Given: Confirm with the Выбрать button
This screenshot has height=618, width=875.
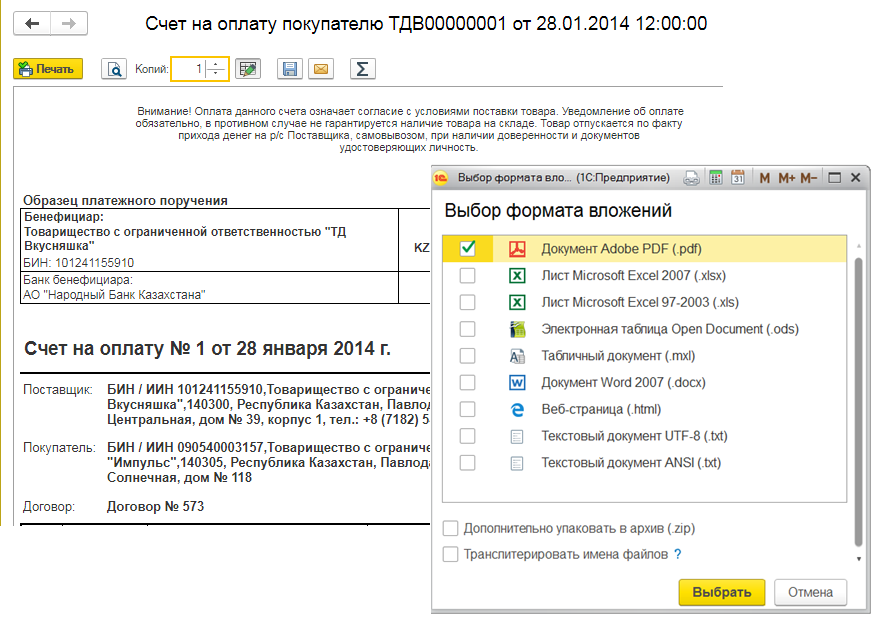Looking at the screenshot, I should (x=722, y=592).
